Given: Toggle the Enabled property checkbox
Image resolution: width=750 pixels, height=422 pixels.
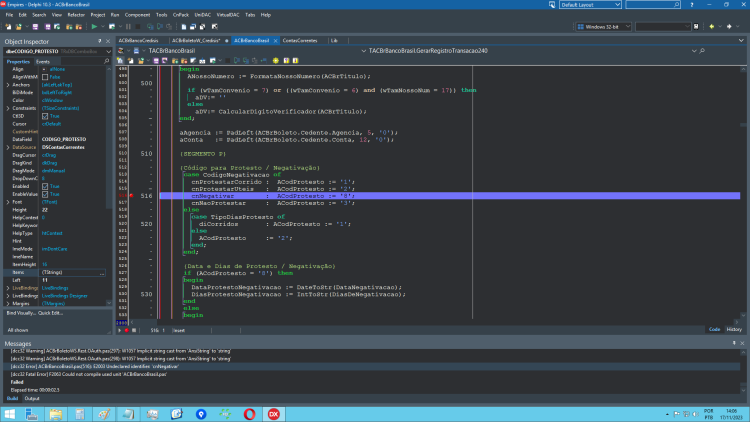Looking at the screenshot, I should 45,187.
